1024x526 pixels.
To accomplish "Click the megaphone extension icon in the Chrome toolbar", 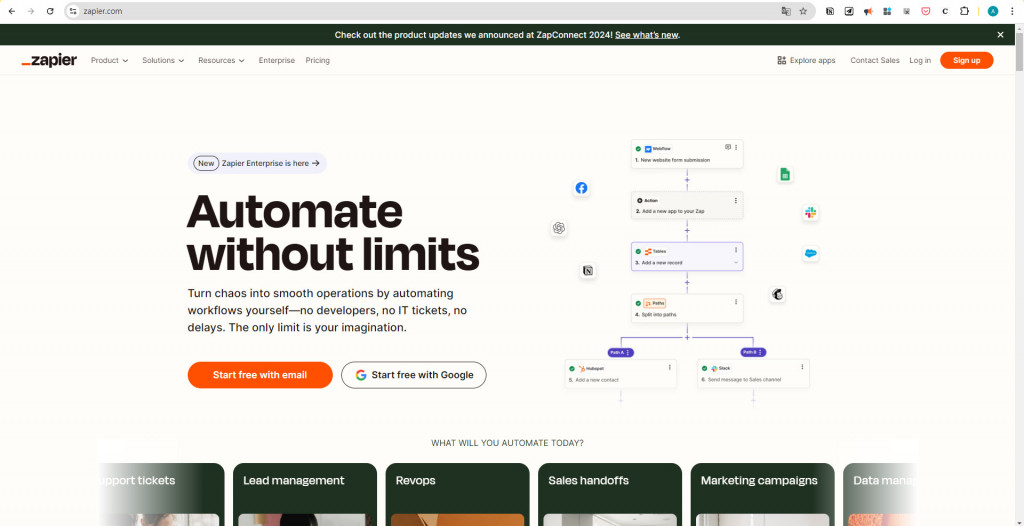I will 868,11.
